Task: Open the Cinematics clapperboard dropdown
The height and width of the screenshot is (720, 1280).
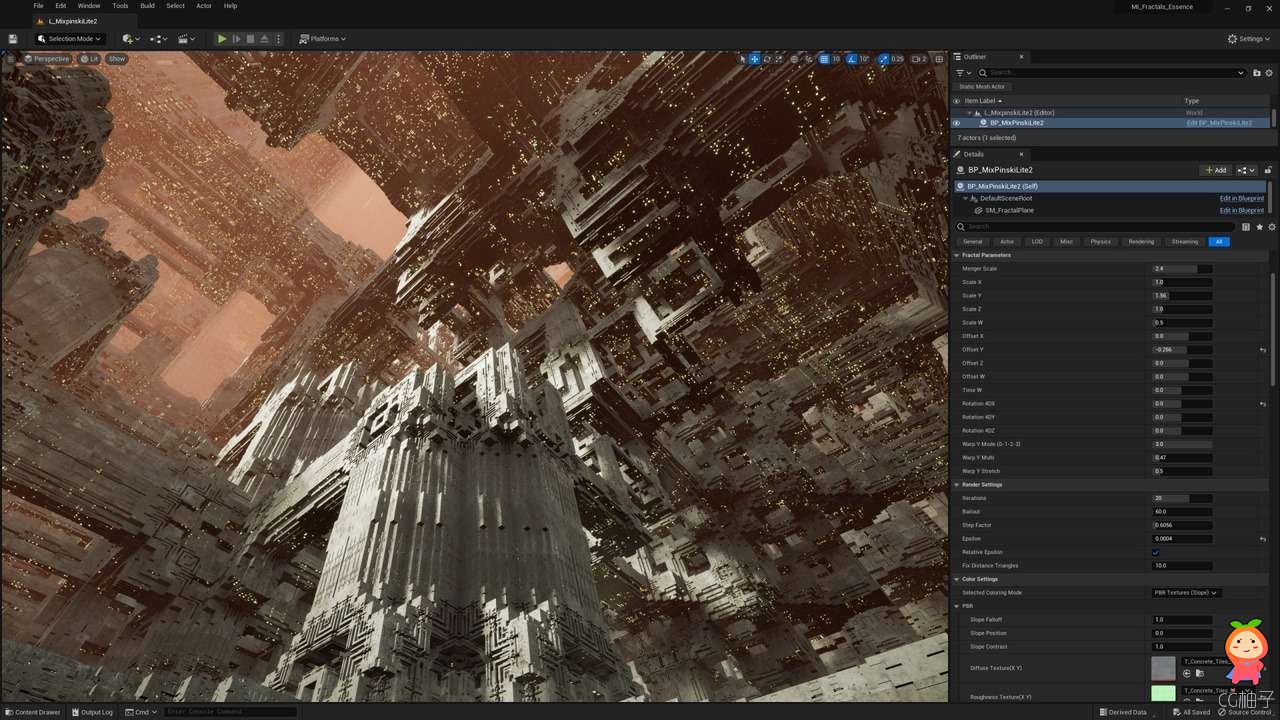Action: point(187,39)
